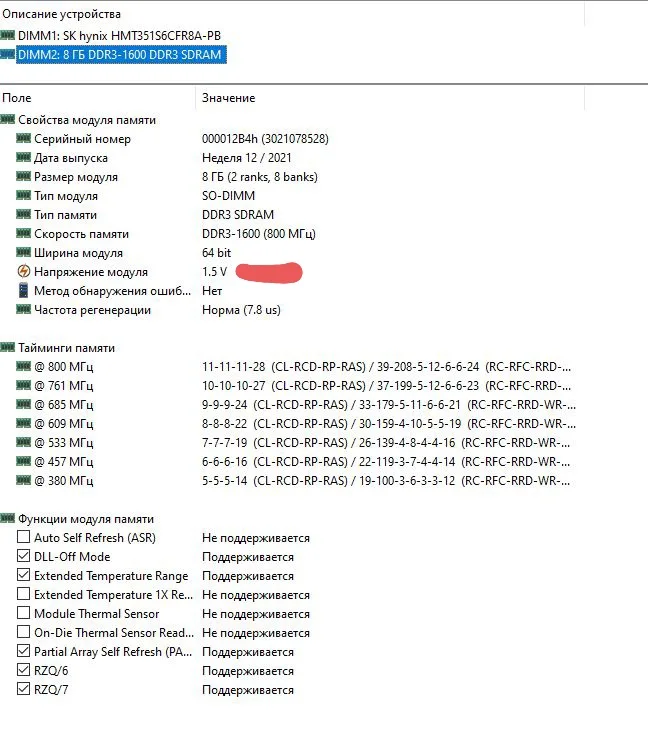Click Не поддерживается value for Module Thermal Sensor
Image resolution: width=648 pixels, height=744 pixels.
256,614
